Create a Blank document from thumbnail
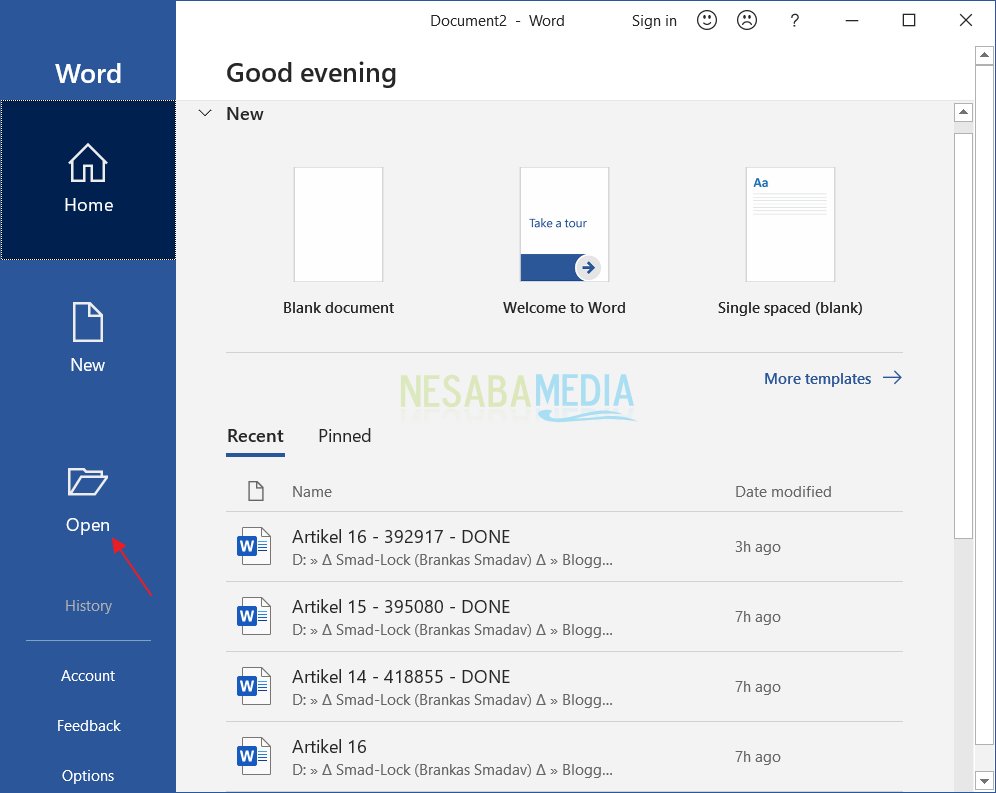This screenshot has height=793, width=996. coord(339,224)
